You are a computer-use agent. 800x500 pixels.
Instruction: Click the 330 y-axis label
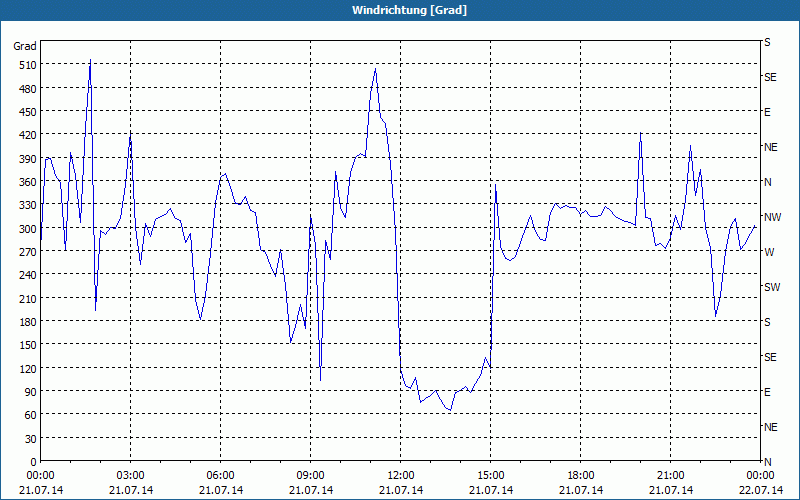(28, 205)
